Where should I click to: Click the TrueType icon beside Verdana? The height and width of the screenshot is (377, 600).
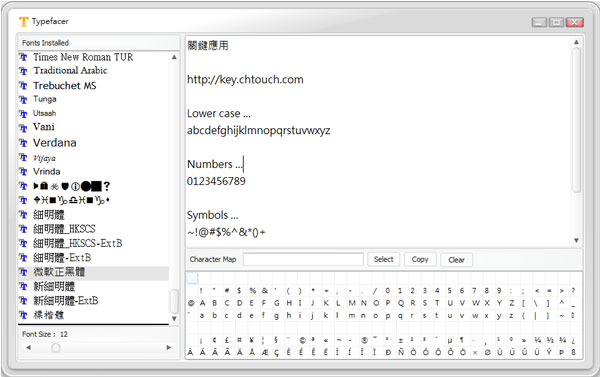pos(23,143)
